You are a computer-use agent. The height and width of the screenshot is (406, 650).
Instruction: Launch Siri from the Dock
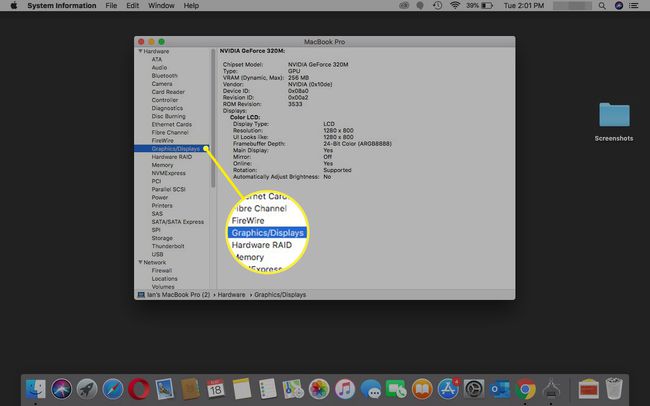(61, 389)
